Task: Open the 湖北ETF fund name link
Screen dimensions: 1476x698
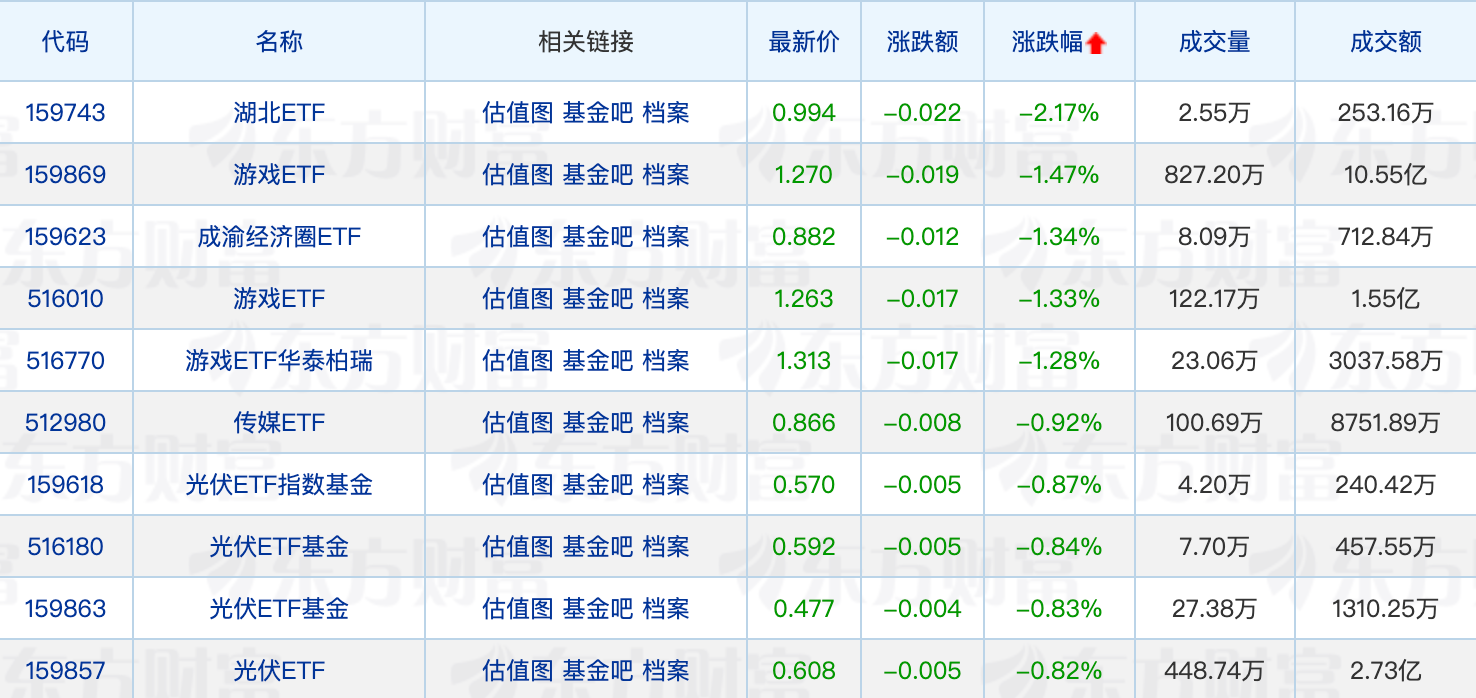Action: pos(279,113)
